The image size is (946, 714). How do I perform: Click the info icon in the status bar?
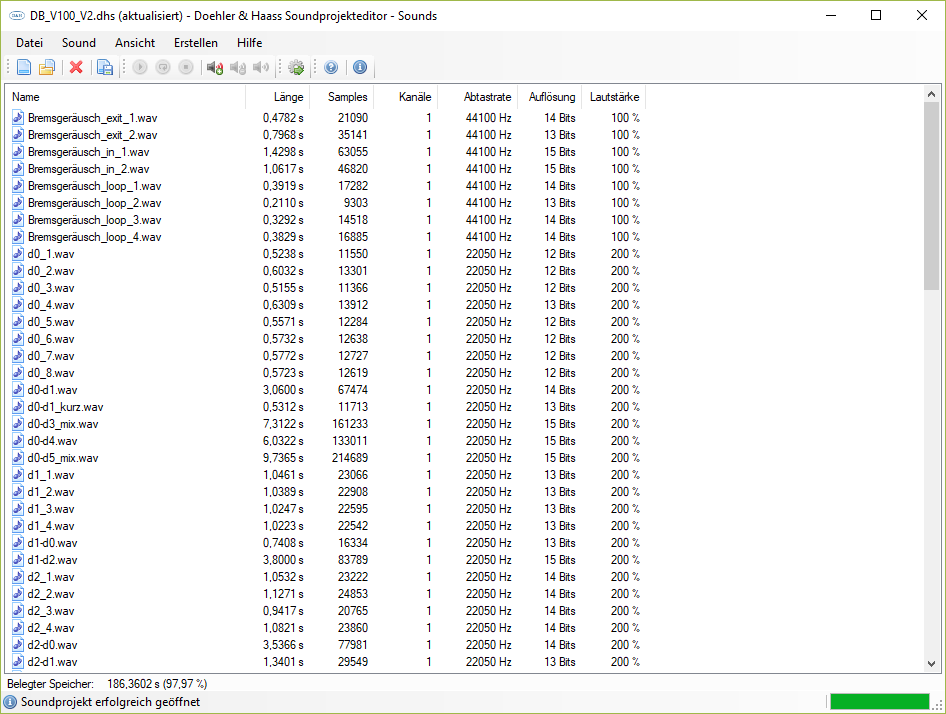(x=10, y=702)
